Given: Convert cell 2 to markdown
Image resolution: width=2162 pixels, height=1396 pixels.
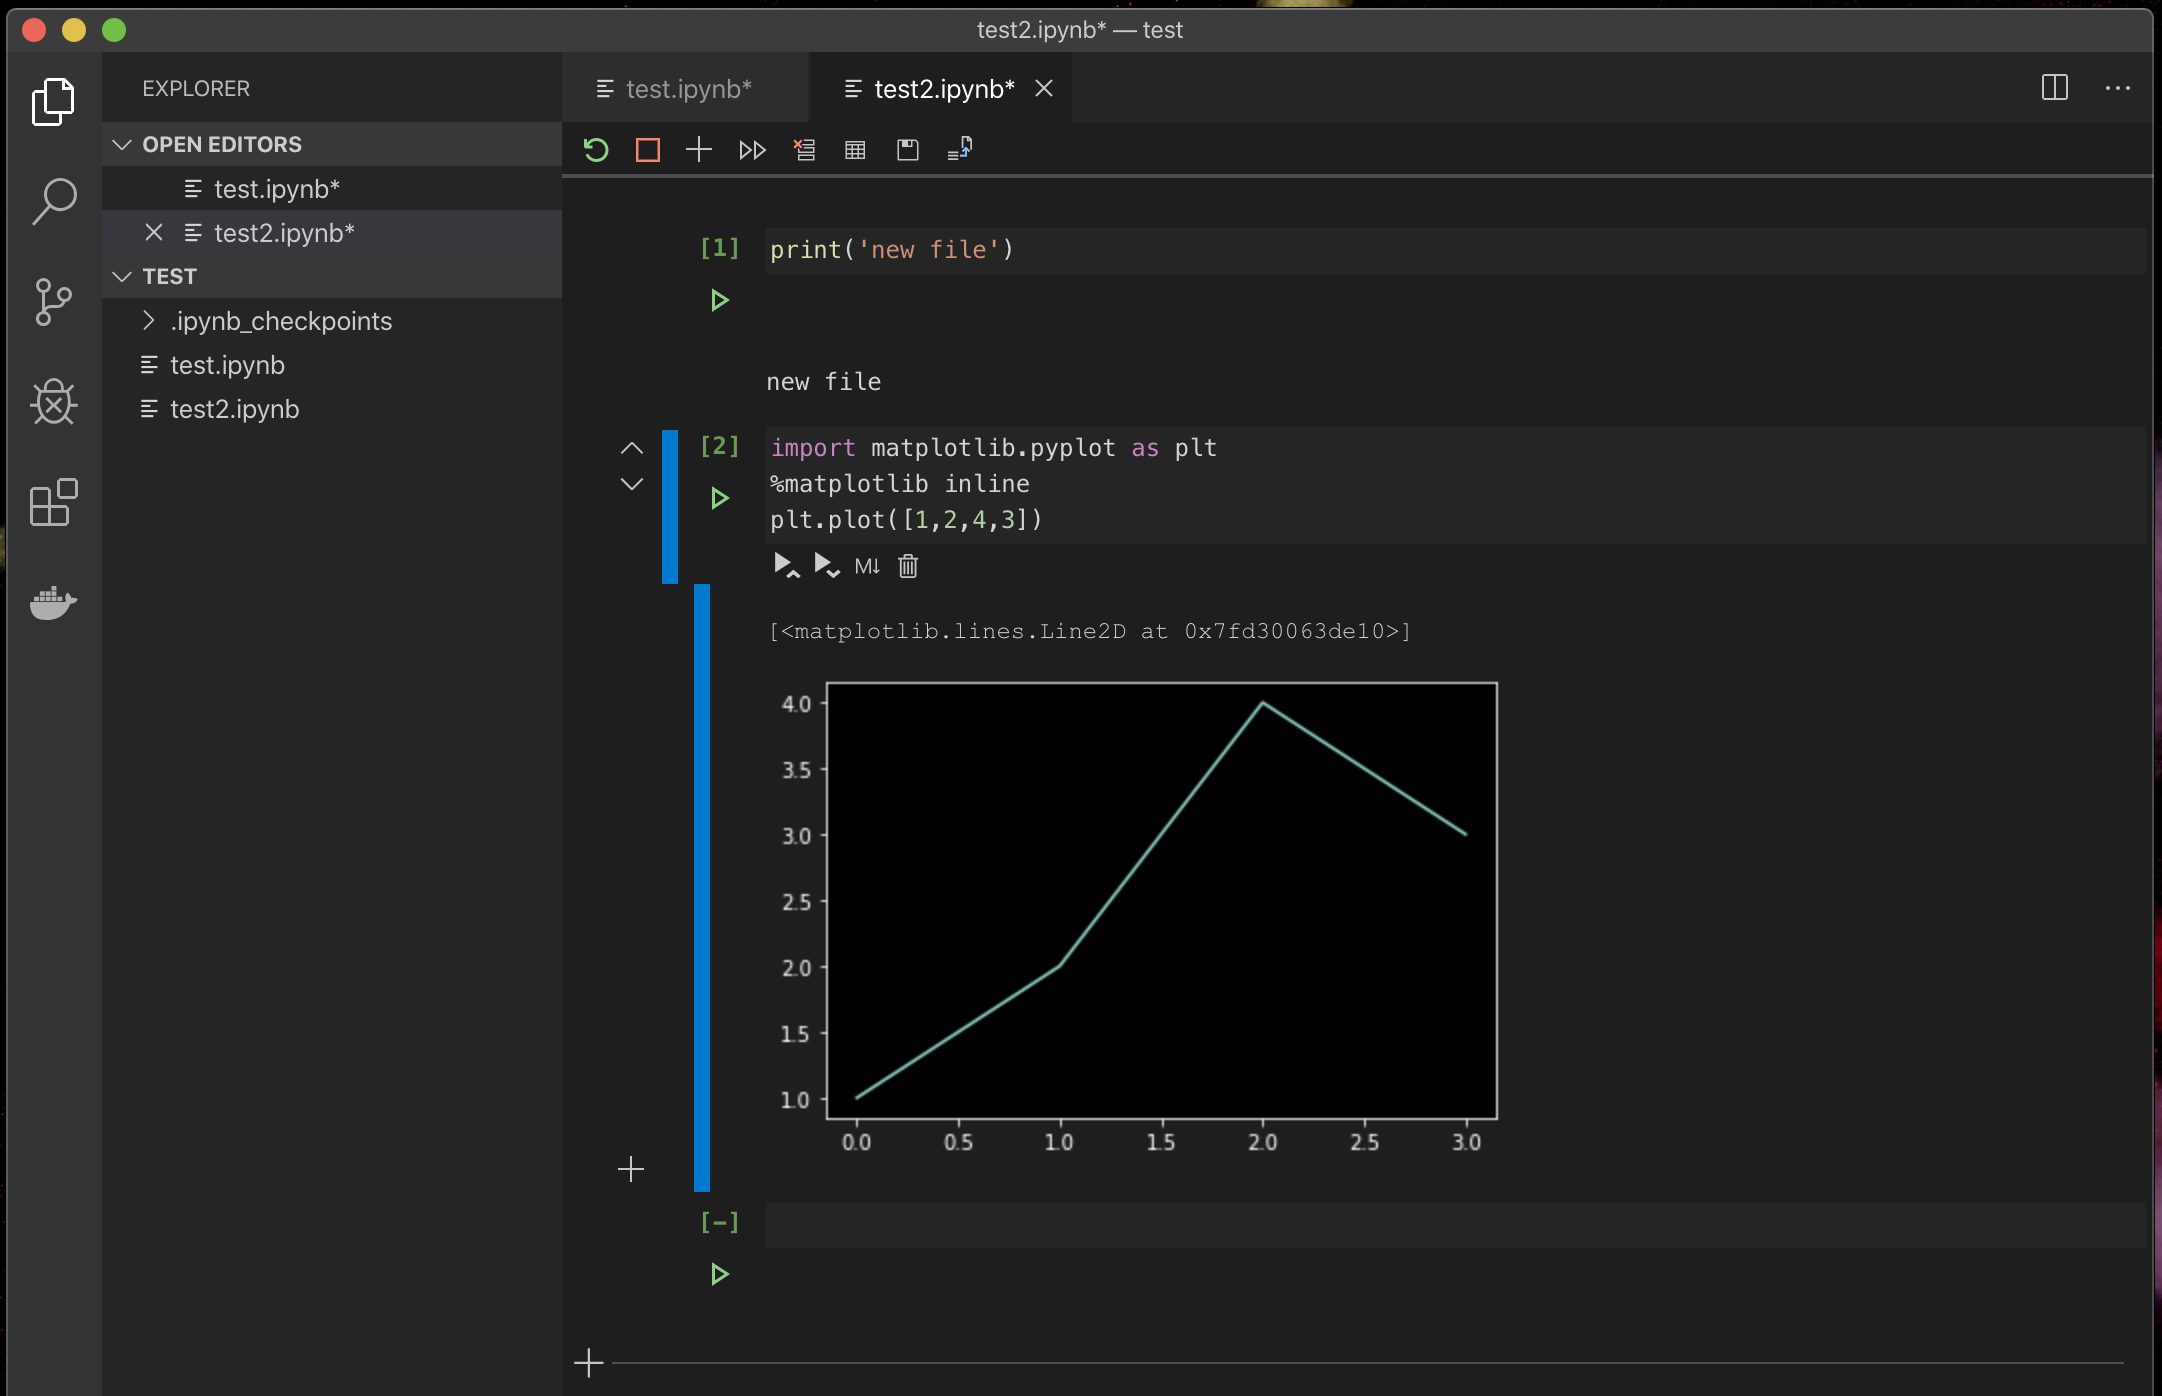Looking at the screenshot, I should click(x=867, y=566).
